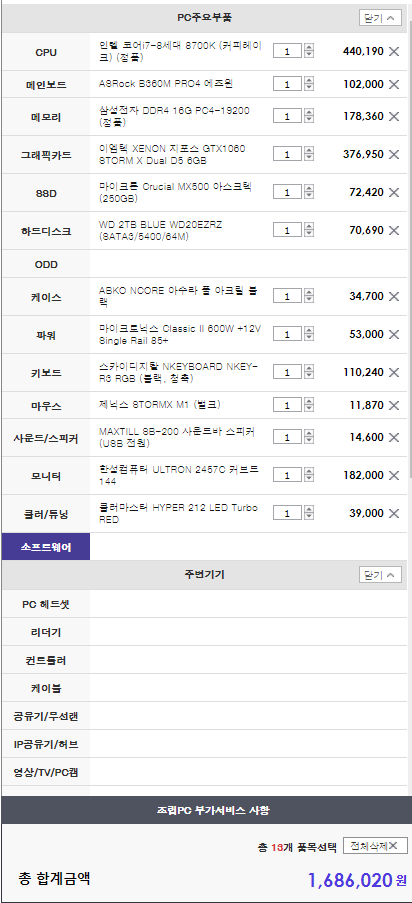
Task: Delete the 메인보드 ASRock row via X
Action: tap(394, 85)
